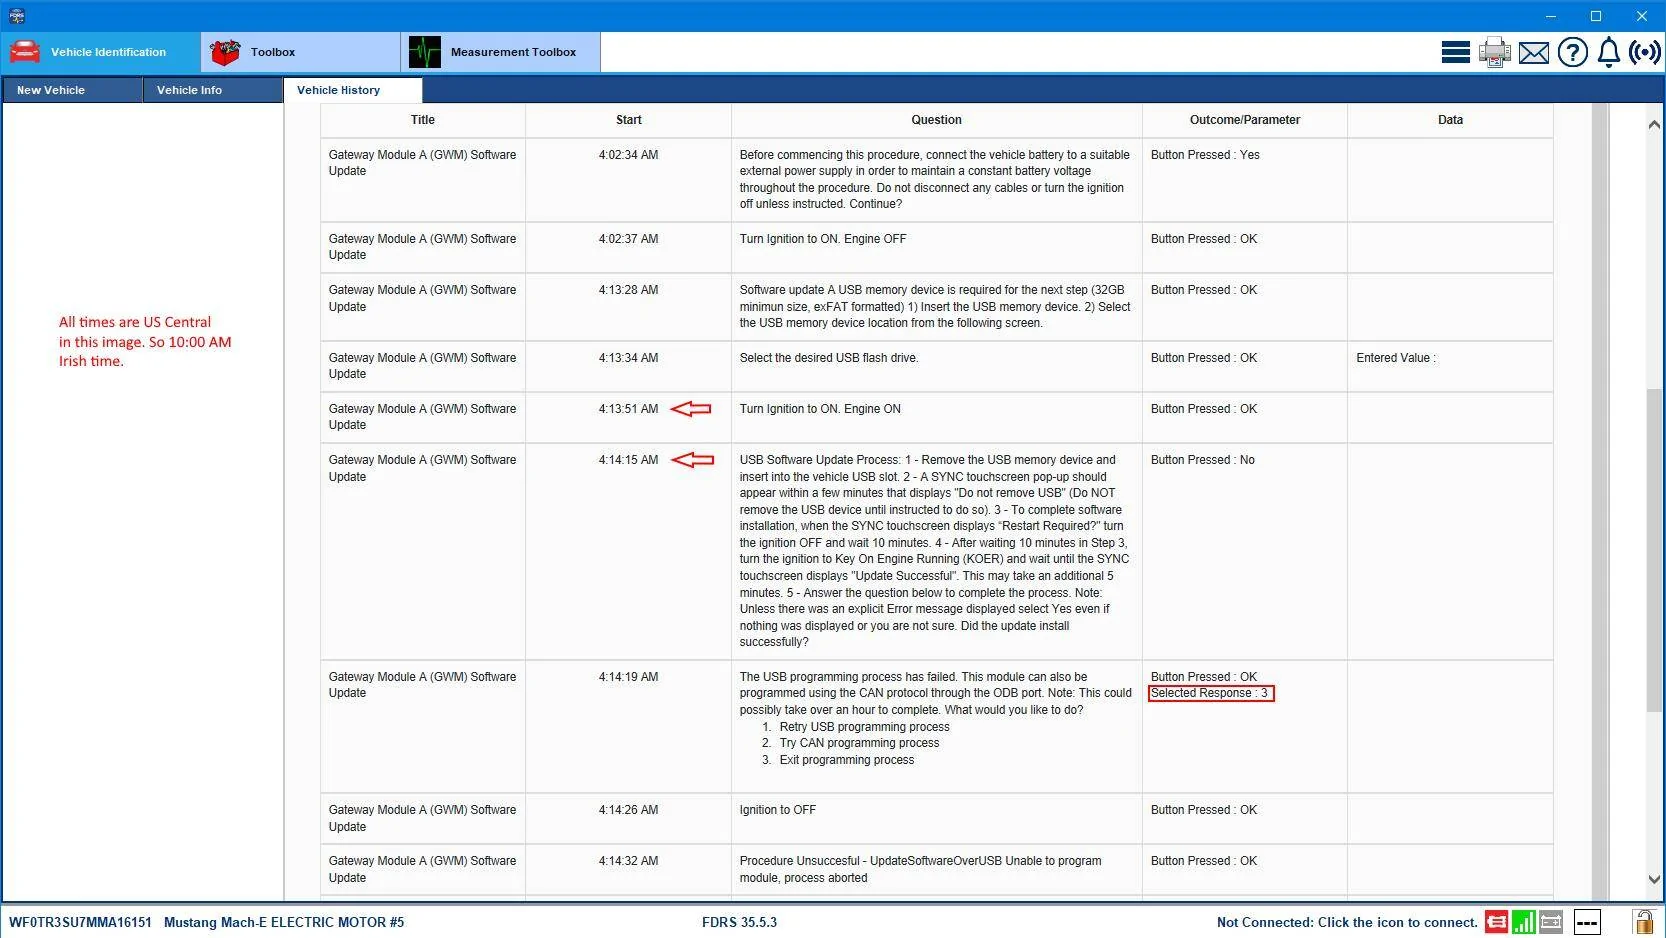This screenshot has height=938, width=1666.
Task: Click the red vehicle connection icon
Action: (x=1496, y=922)
